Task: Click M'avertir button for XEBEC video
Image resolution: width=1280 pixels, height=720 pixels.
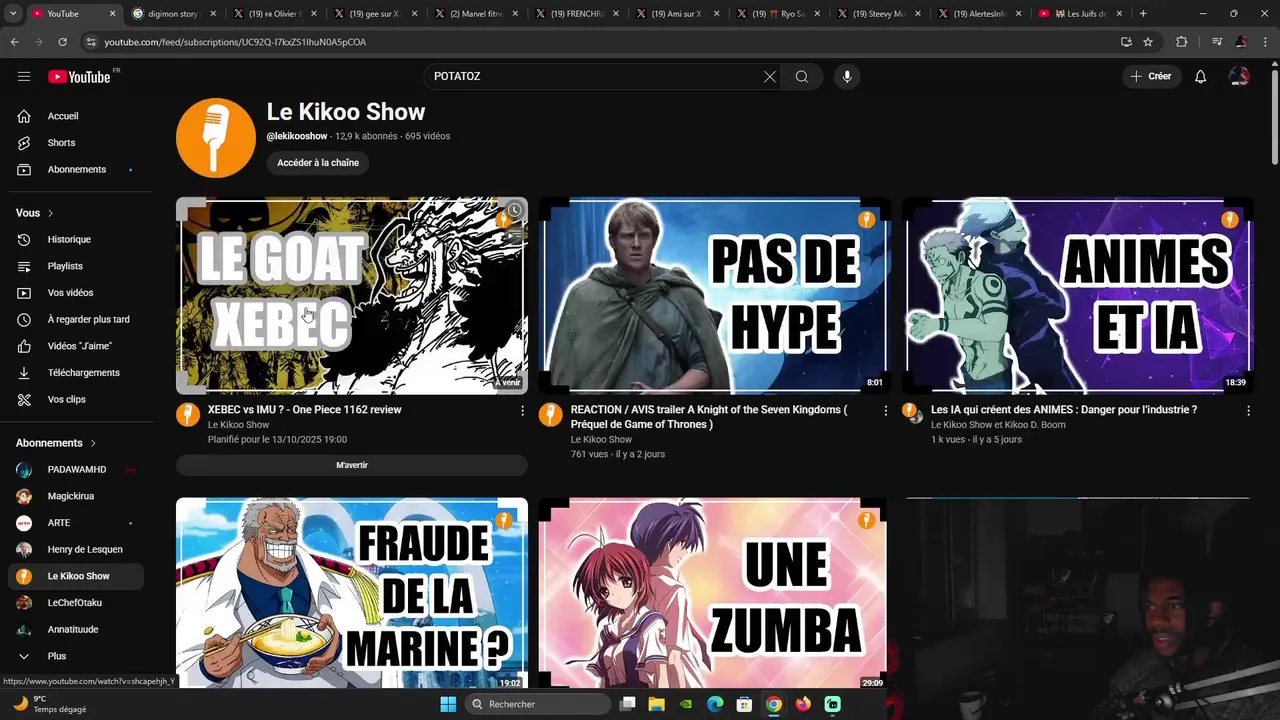Action: pyautogui.click(x=352, y=465)
